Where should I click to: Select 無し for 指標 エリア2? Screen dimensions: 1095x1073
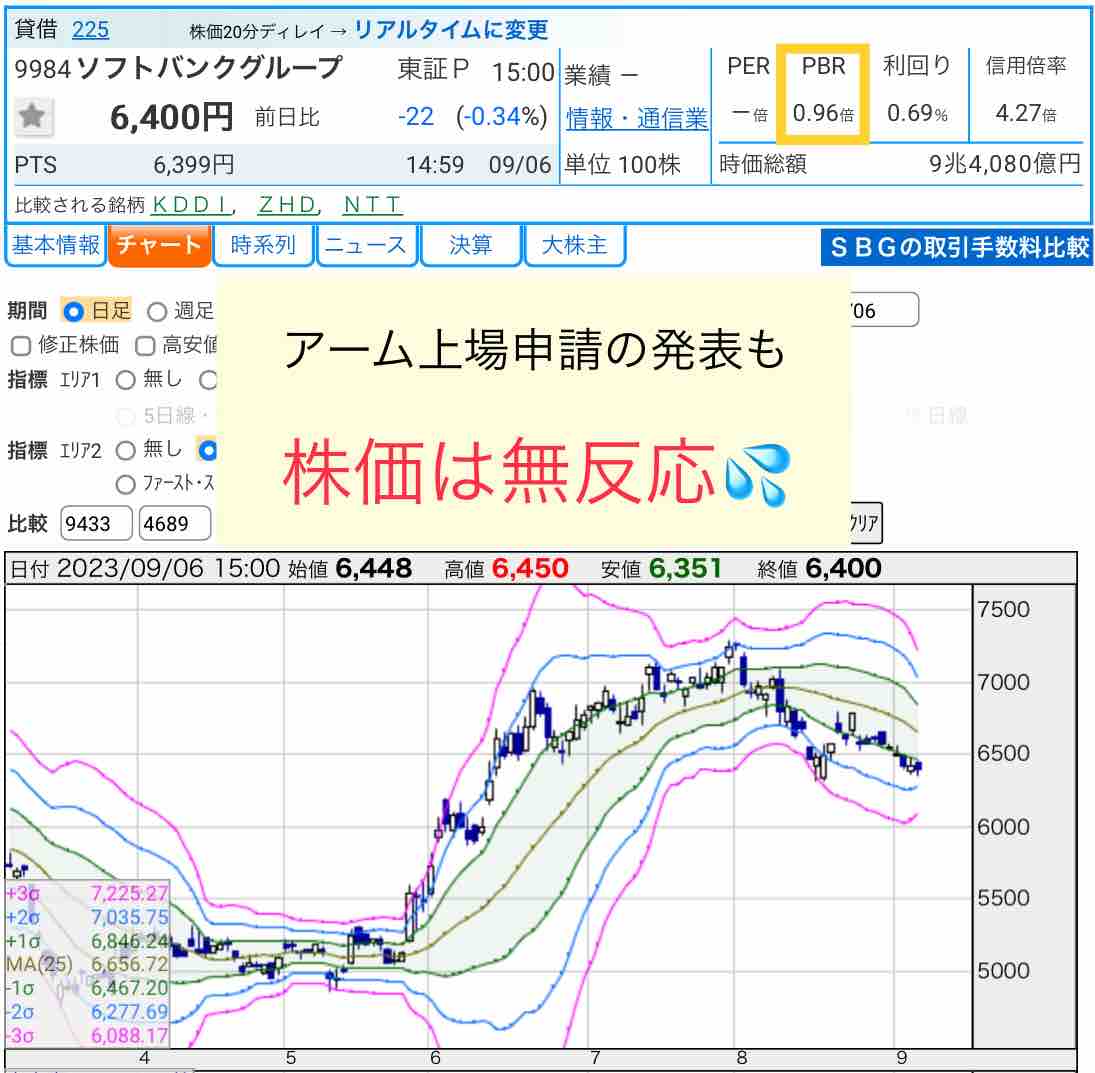(126, 451)
